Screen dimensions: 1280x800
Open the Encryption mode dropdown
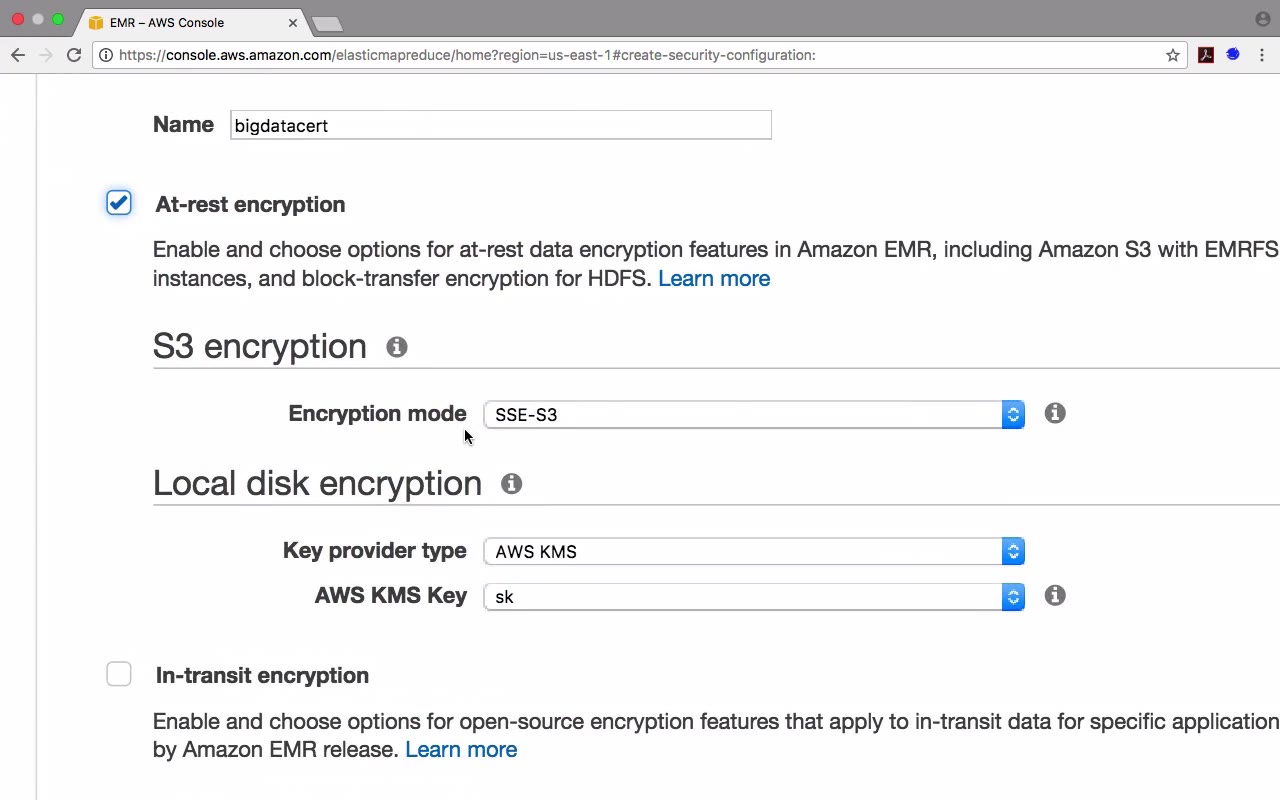click(x=753, y=414)
